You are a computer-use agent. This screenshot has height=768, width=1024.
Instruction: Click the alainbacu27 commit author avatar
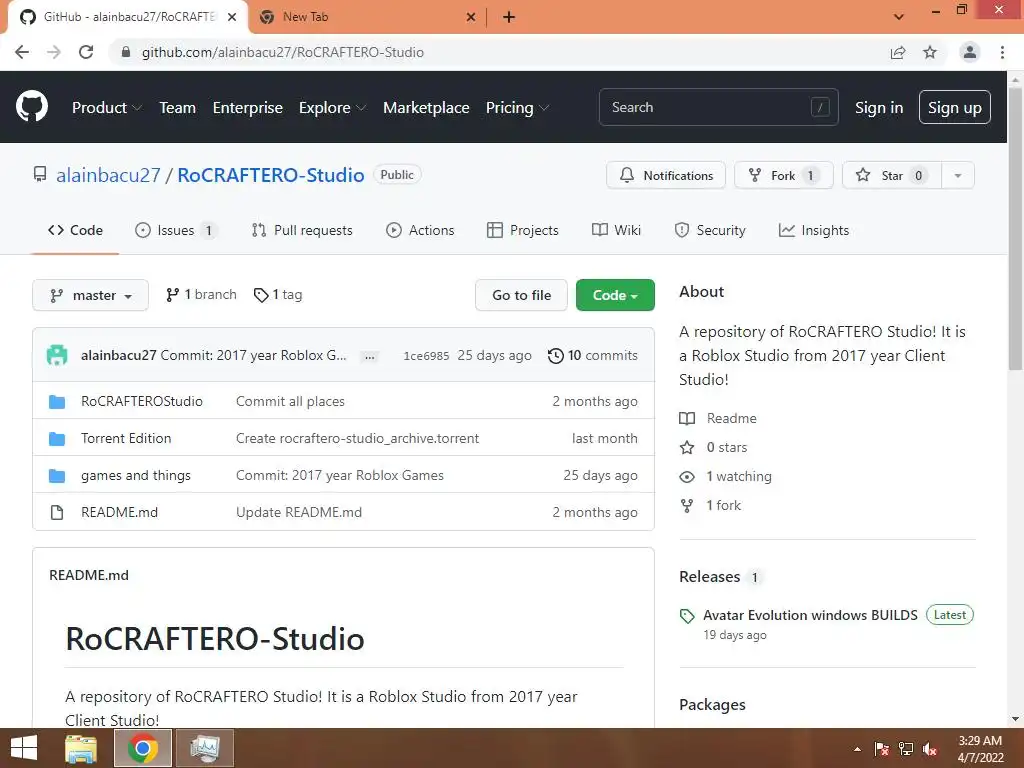[57, 355]
